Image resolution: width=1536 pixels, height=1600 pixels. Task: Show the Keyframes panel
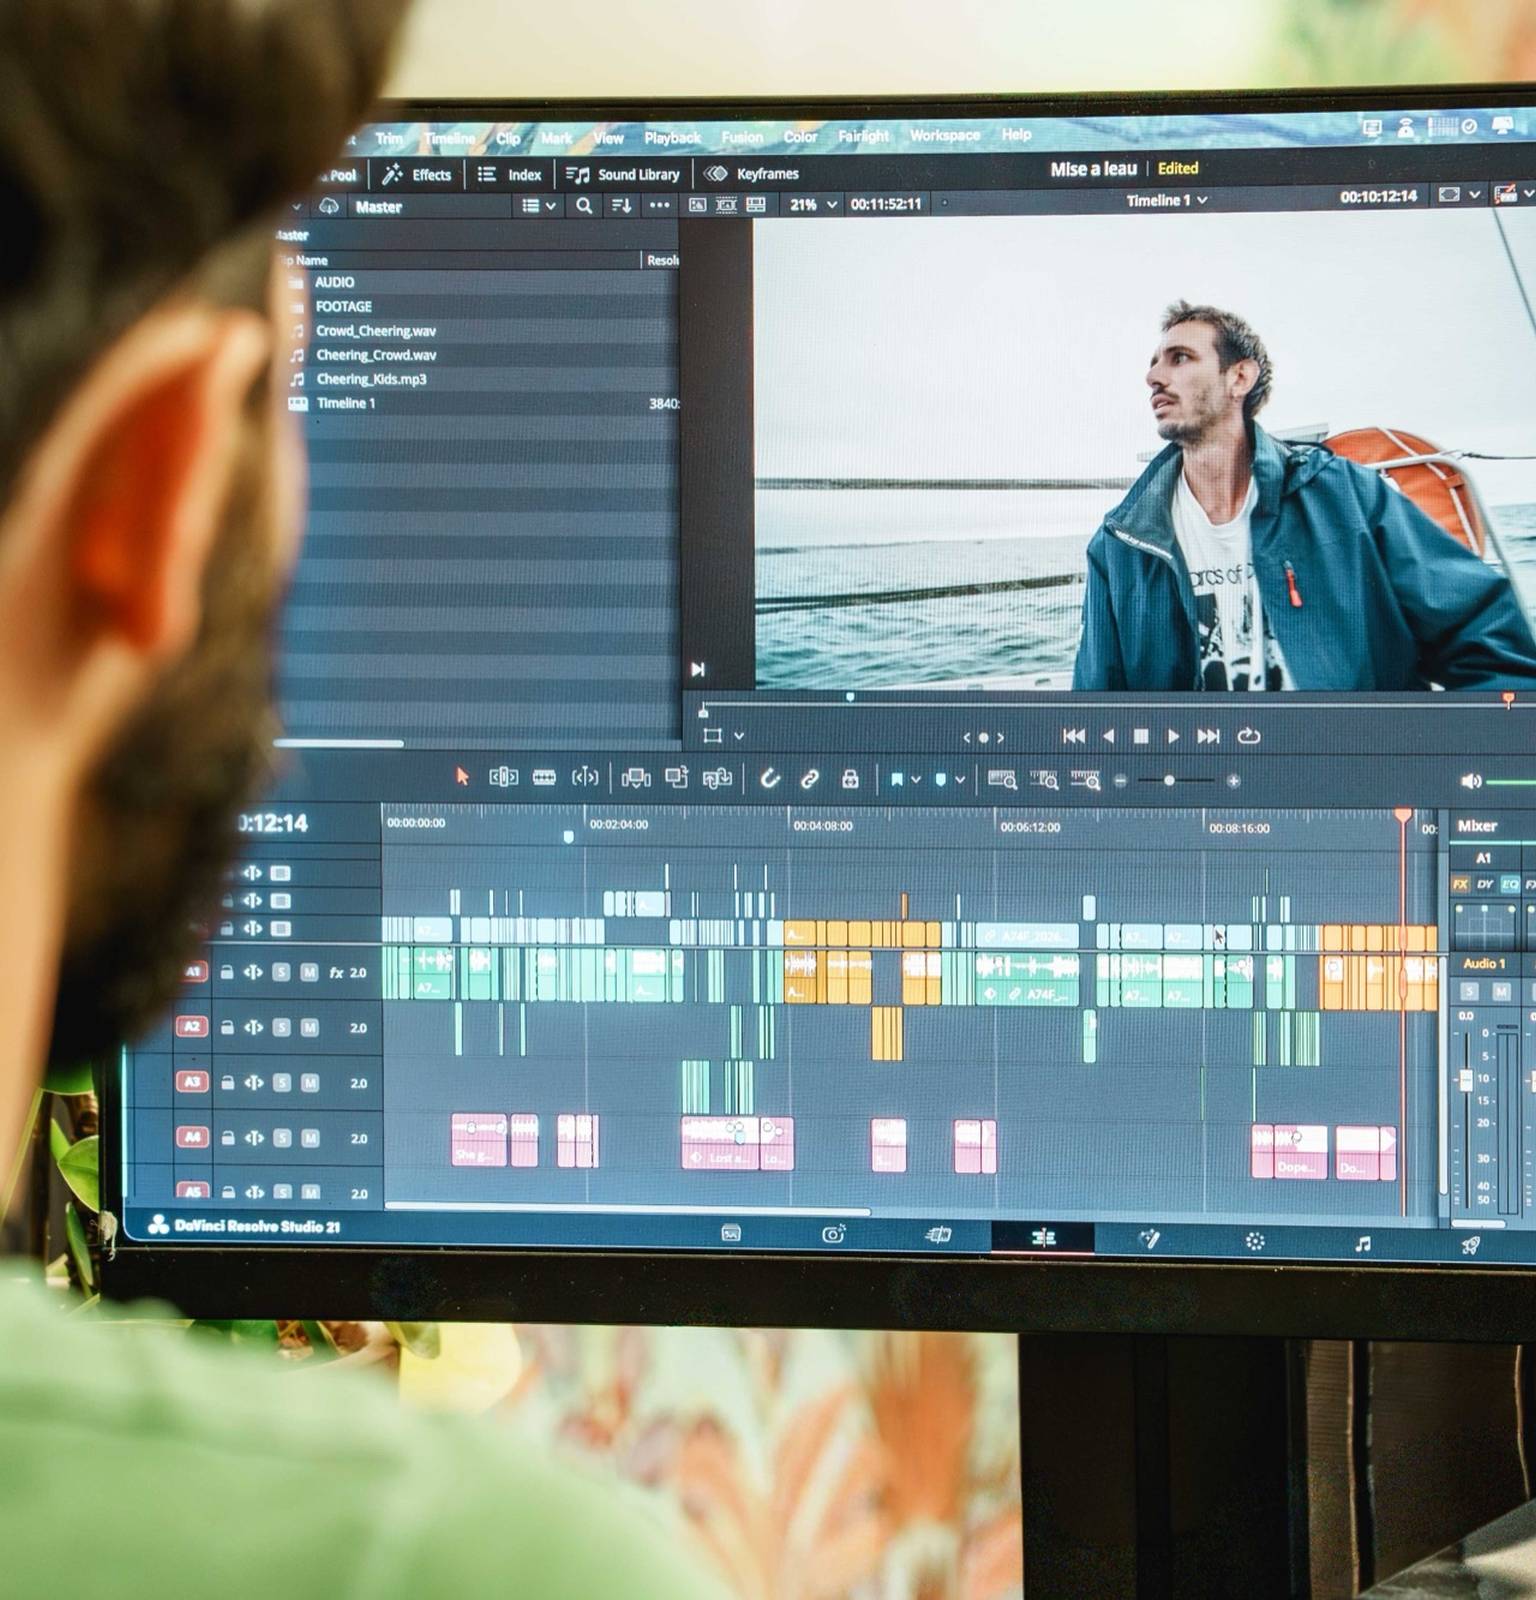click(751, 173)
